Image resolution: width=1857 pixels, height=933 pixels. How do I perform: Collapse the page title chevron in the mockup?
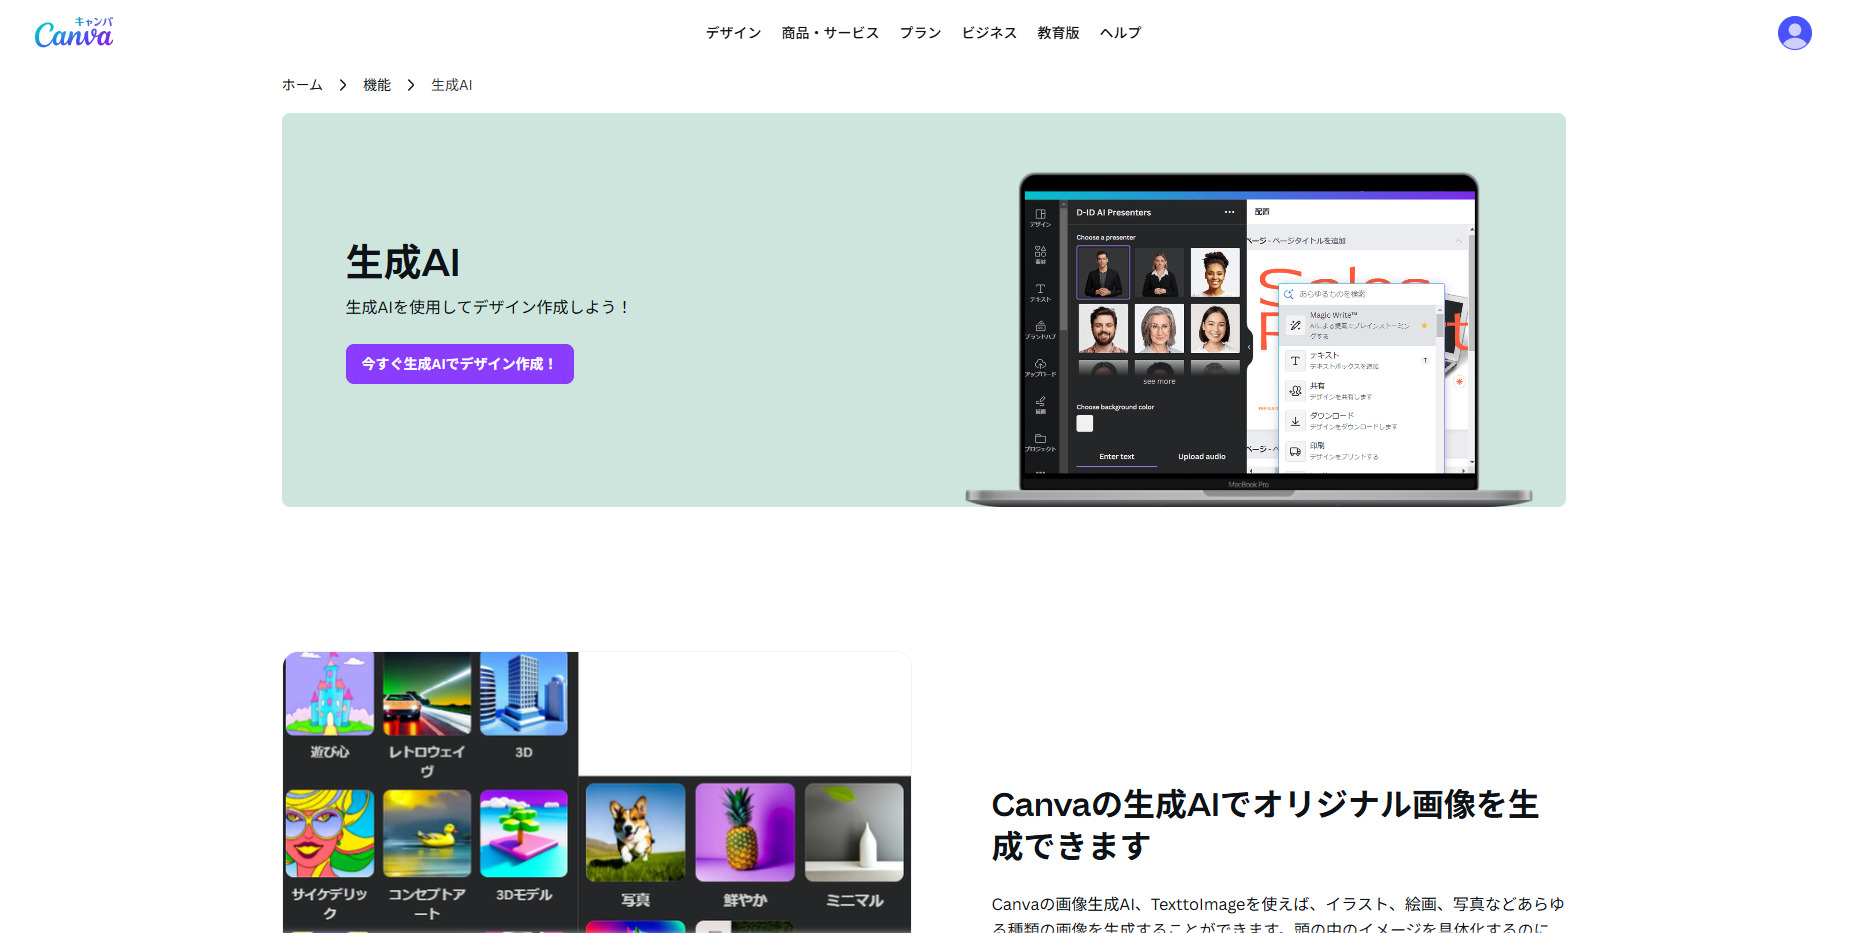[x=1458, y=241]
